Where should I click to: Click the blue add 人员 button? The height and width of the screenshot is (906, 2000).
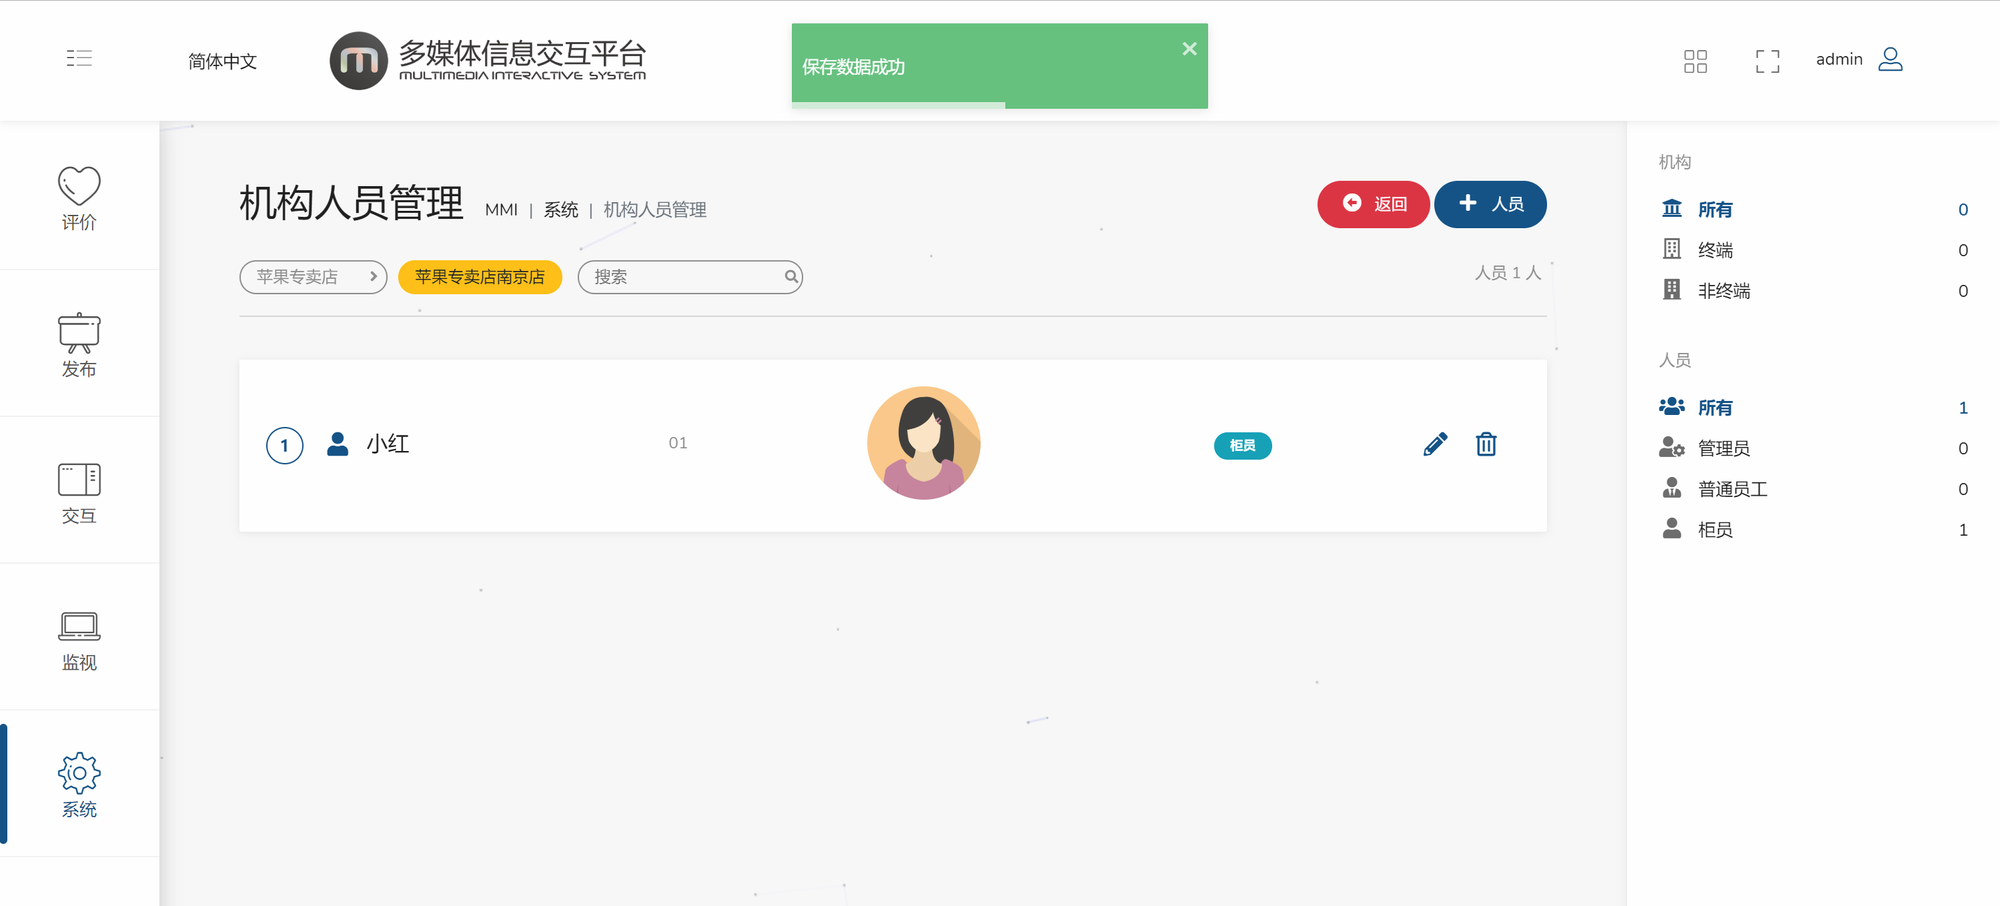point(1490,204)
